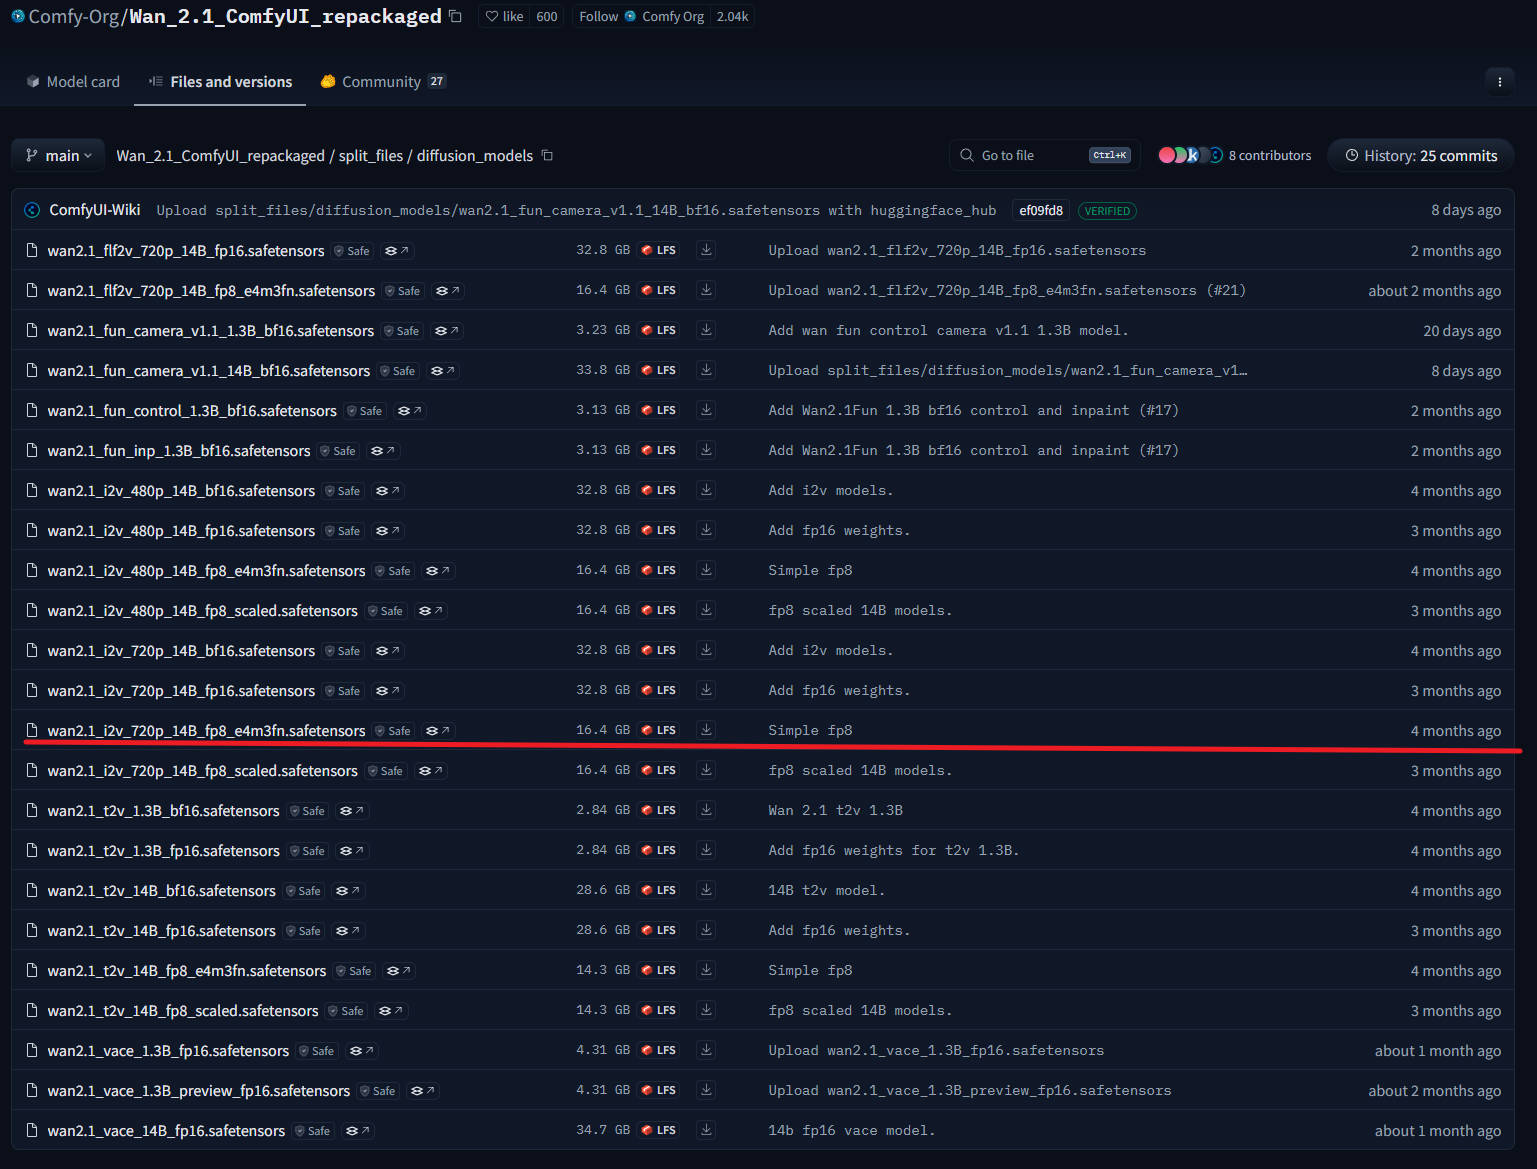The height and width of the screenshot is (1169, 1537).
Task: Like the repository with heart button
Action: click(x=504, y=16)
